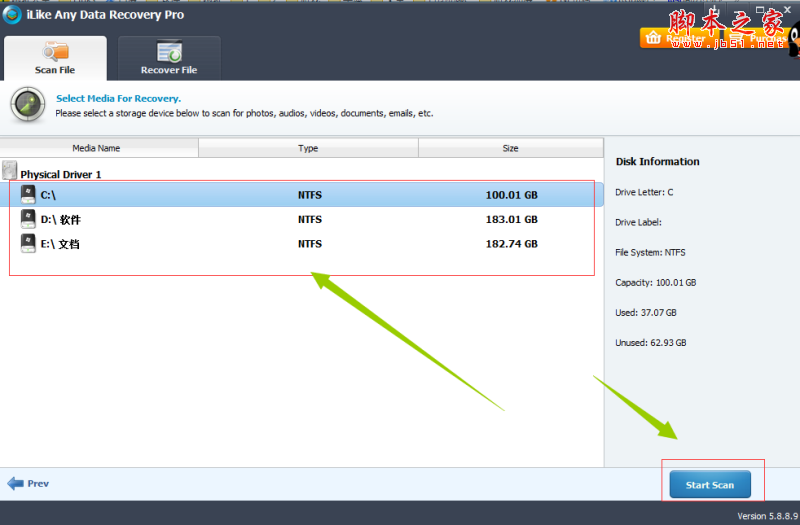Click the Select Media For Recovery heading
Screen dimensions: 800x525
[118, 98]
